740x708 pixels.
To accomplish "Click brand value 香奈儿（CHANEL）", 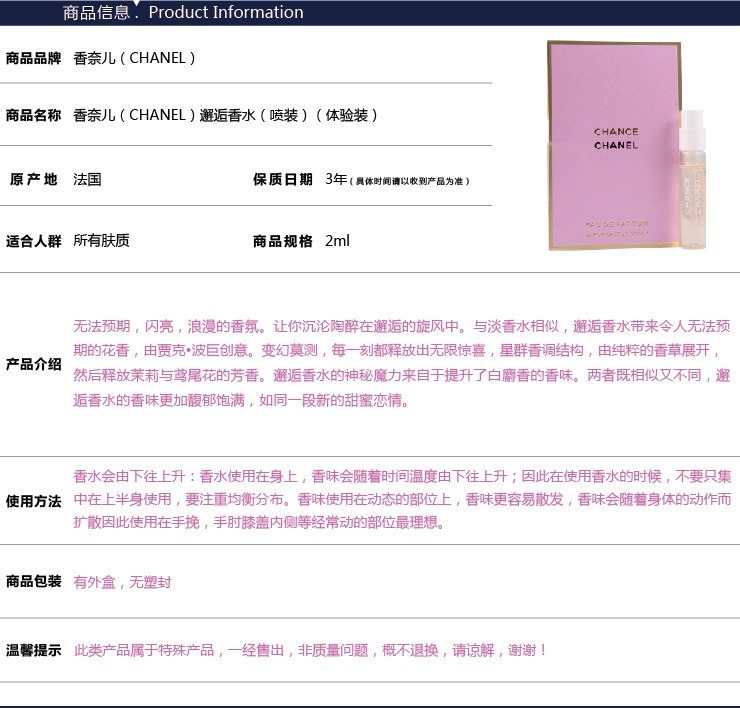I will tap(135, 58).
